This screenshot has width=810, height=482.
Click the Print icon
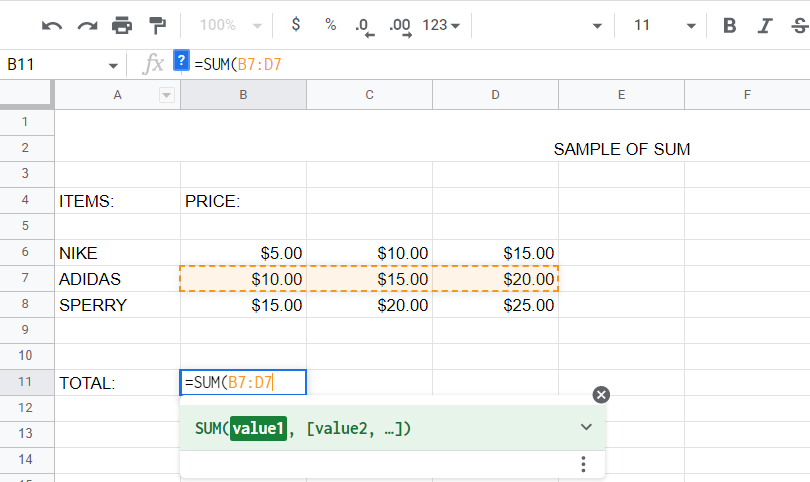click(122, 25)
